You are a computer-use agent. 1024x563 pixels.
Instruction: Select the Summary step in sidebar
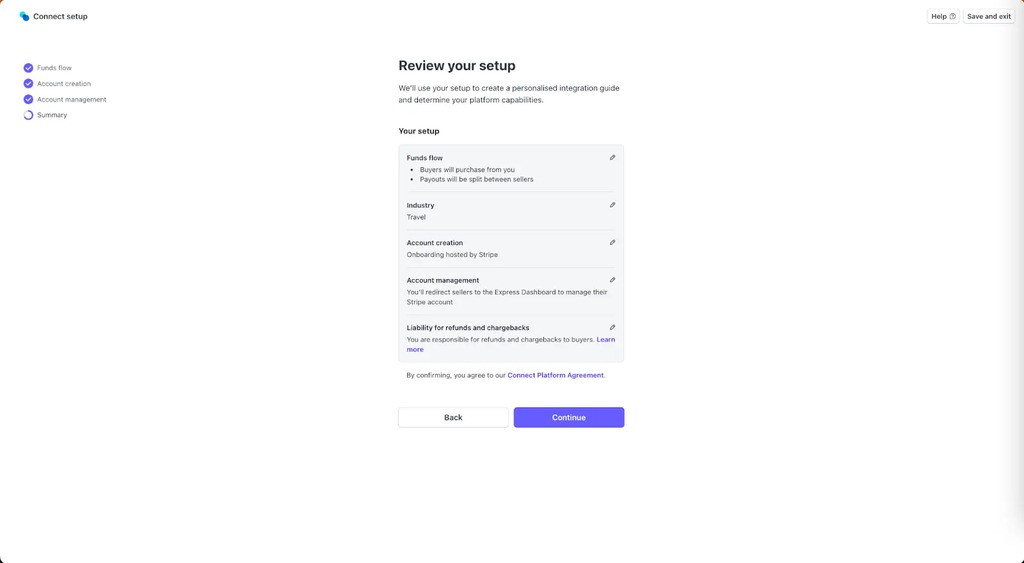coord(52,115)
